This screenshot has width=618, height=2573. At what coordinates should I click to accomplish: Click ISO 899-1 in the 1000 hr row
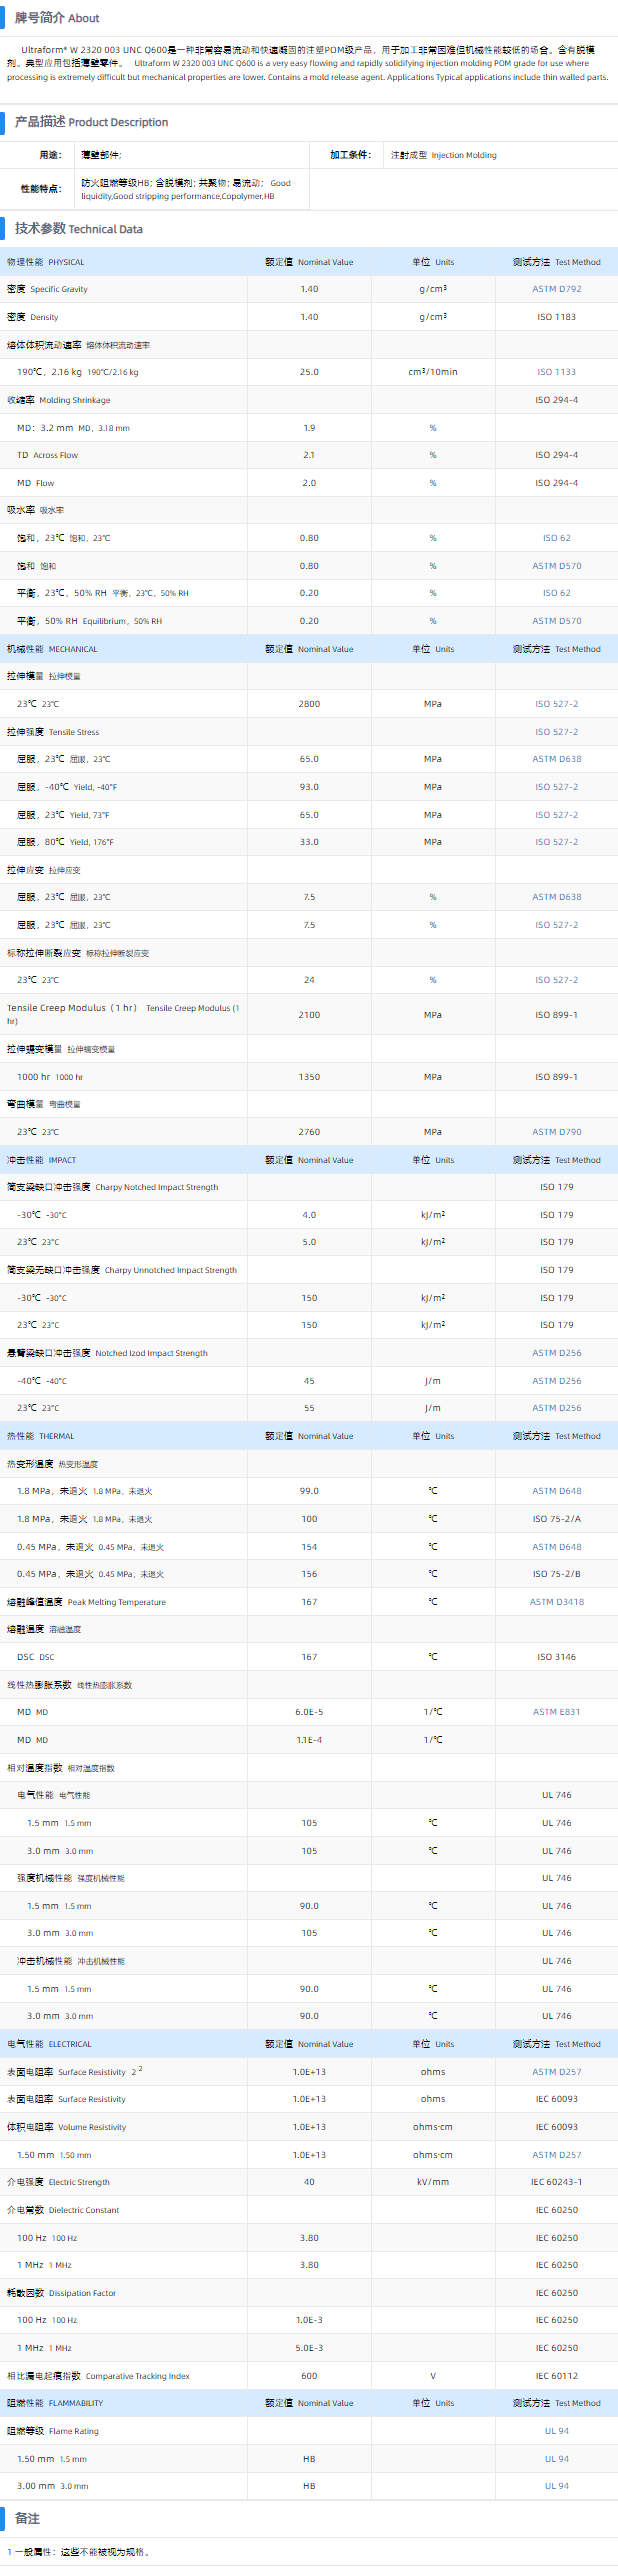[x=556, y=1077]
